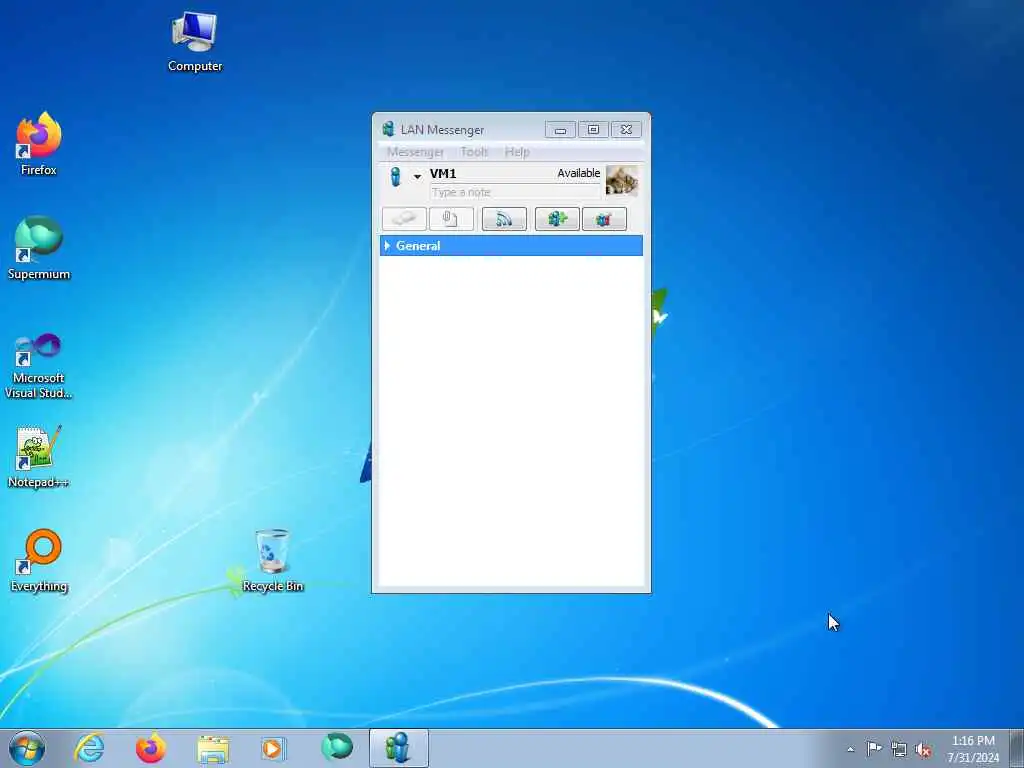1024x768 pixels.
Task: Click the add group toolbar button
Action: pos(557,219)
